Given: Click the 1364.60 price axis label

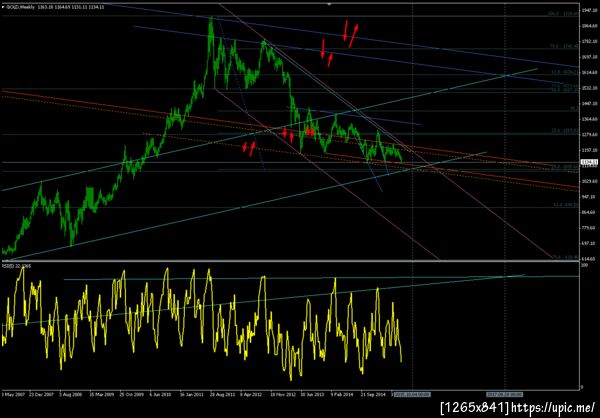Looking at the screenshot, I should click(x=589, y=119).
